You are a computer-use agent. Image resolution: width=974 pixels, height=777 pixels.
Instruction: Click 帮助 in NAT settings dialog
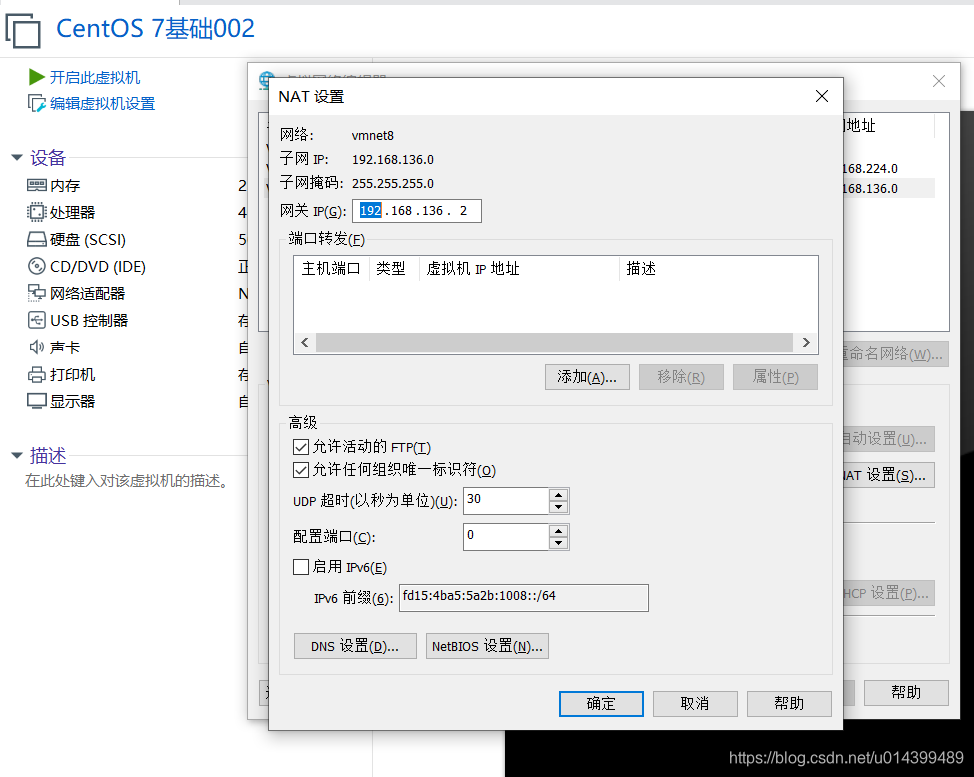pos(789,704)
